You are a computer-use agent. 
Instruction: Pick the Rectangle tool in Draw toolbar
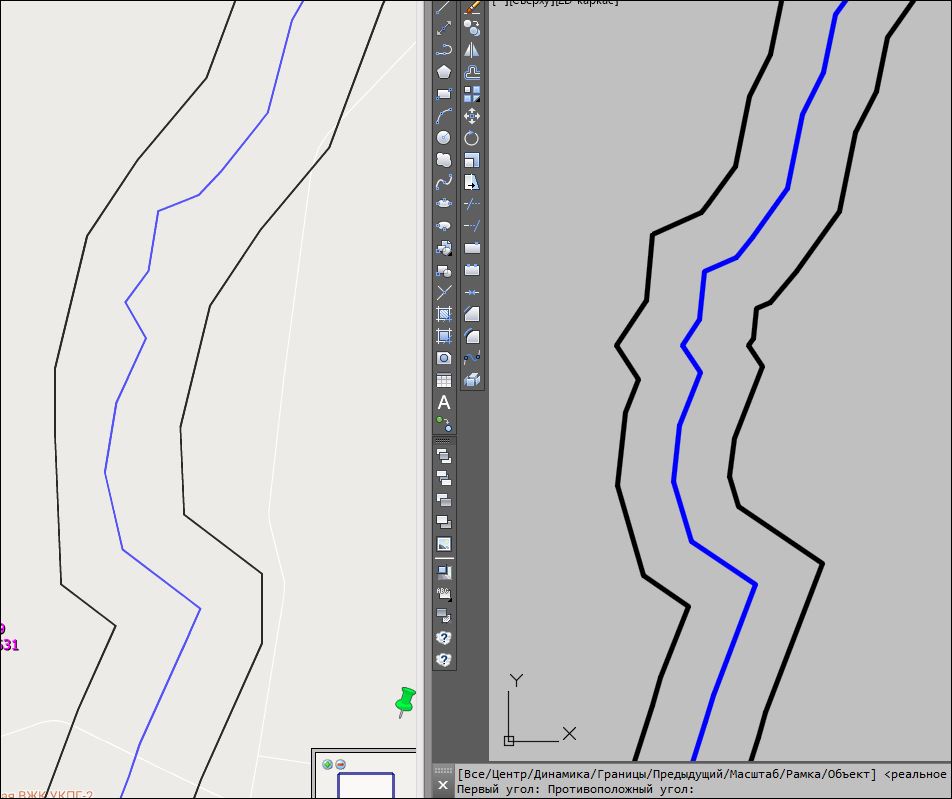coord(444,94)
